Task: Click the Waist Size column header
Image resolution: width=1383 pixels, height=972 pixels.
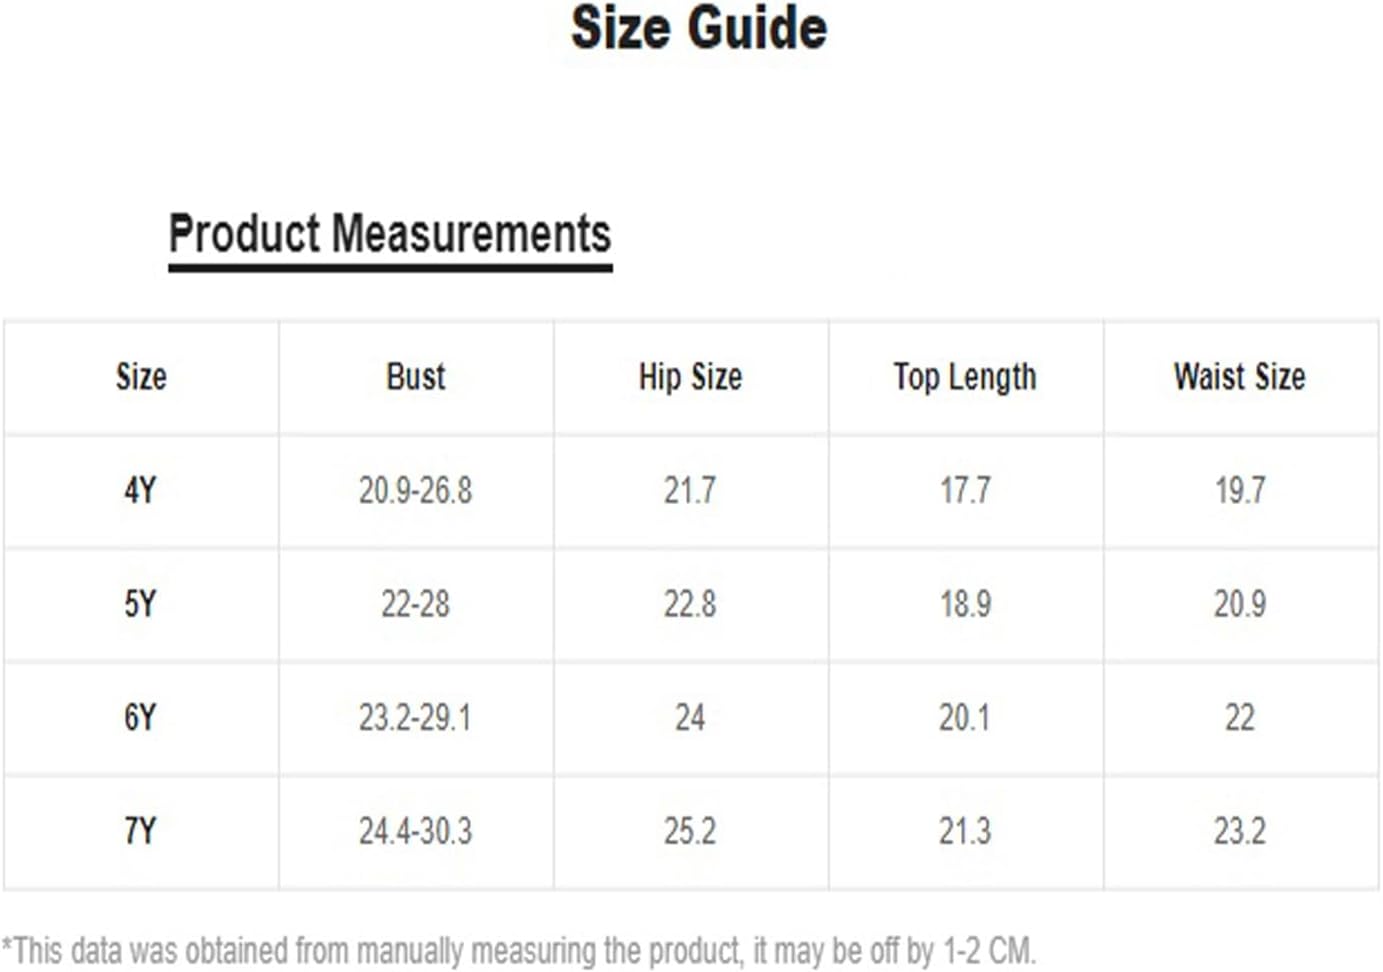Action: 1239,377
